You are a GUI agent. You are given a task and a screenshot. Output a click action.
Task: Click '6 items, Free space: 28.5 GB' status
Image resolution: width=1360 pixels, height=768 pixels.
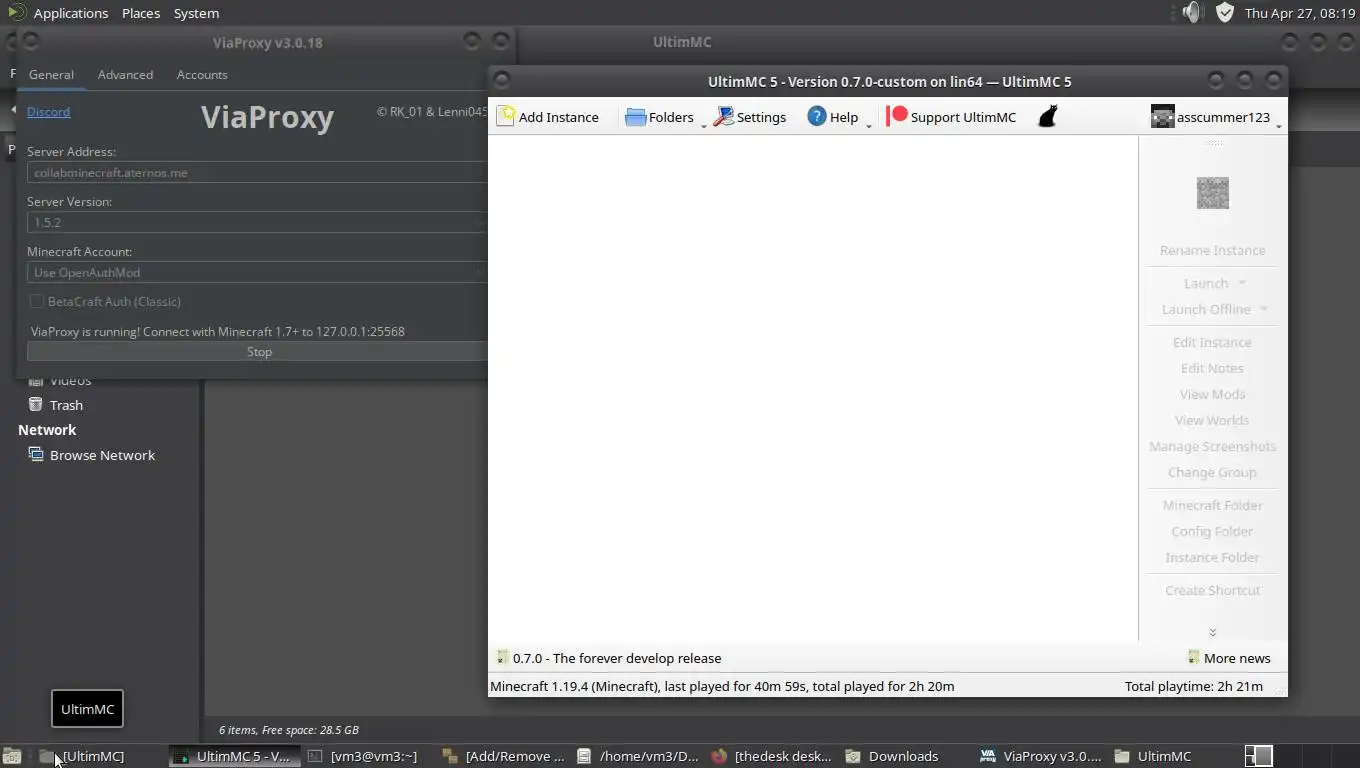289,730
